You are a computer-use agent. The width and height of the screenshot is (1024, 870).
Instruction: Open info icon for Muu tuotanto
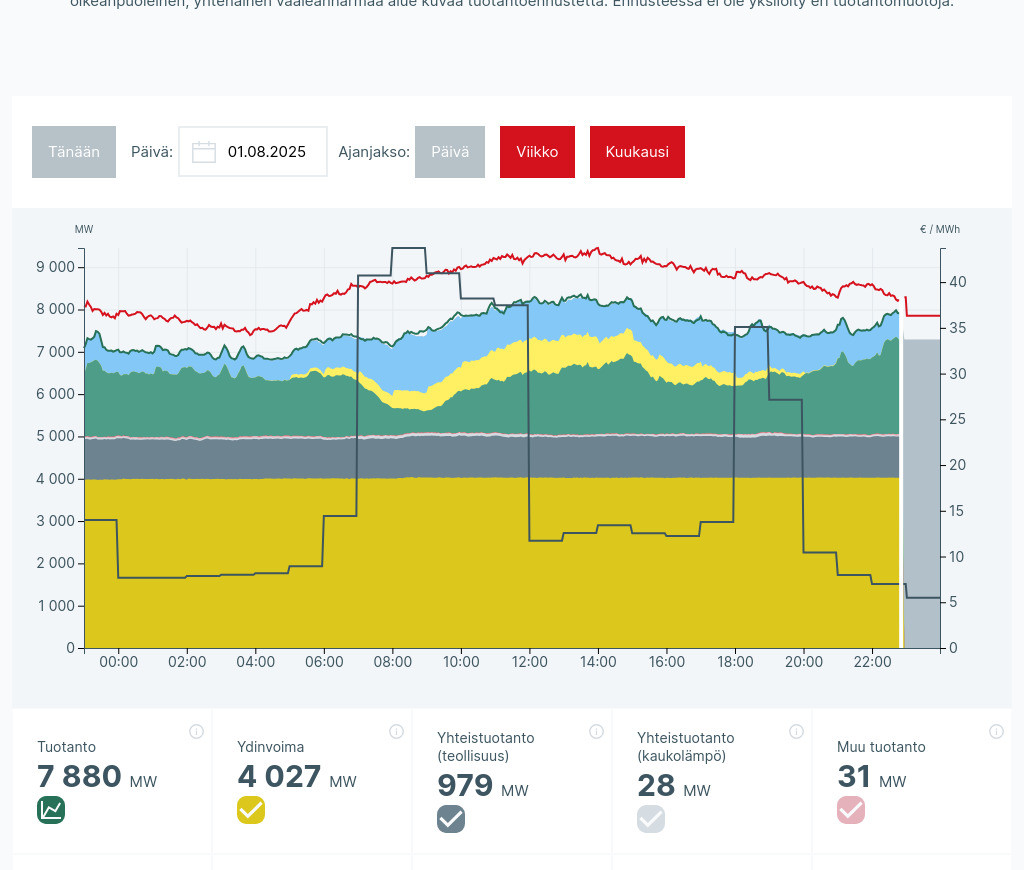pyautogui.click(x=996, y=732)
